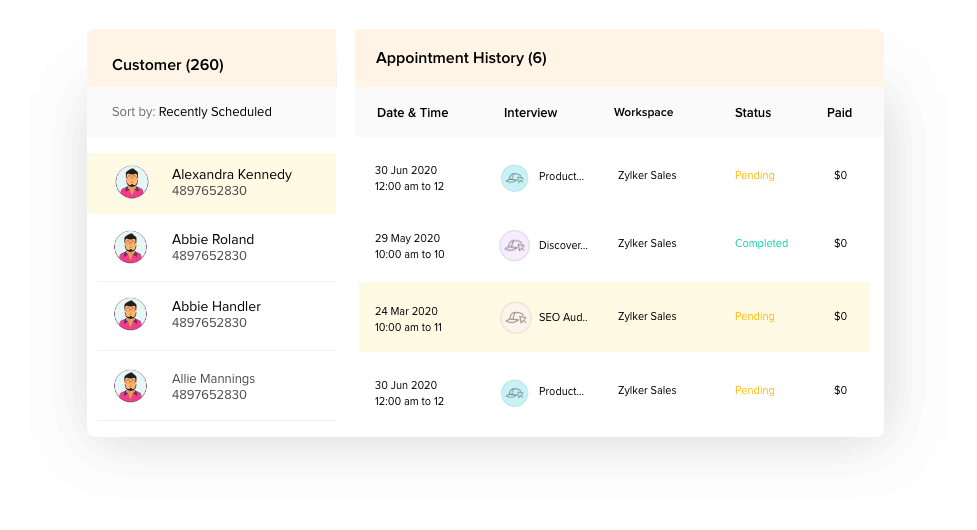The height and width of the screenshot is (530, 977).
Task: Select customer Allie Mannings from list
Action: (x=213, y=379)
